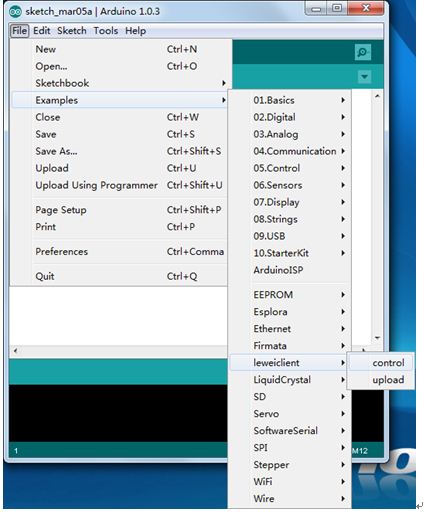Select the control example sketch
430x512 pixels.
pos(381,363)
